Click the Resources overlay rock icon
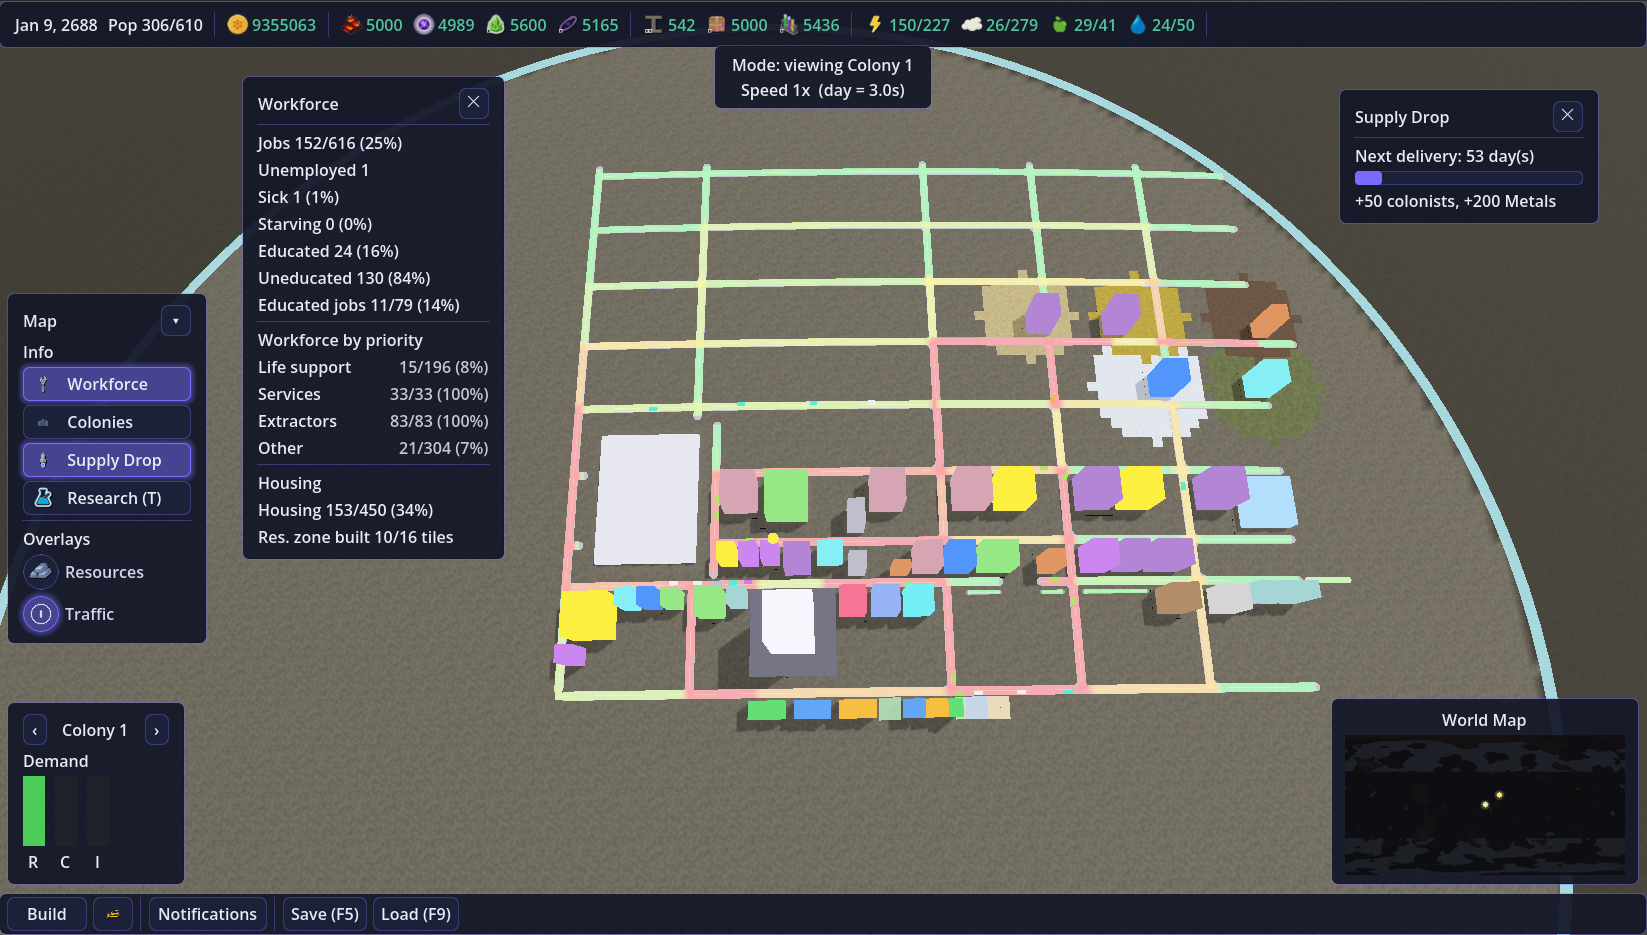Viewport: 1647px width, 935px height. [x=41, y=572]
